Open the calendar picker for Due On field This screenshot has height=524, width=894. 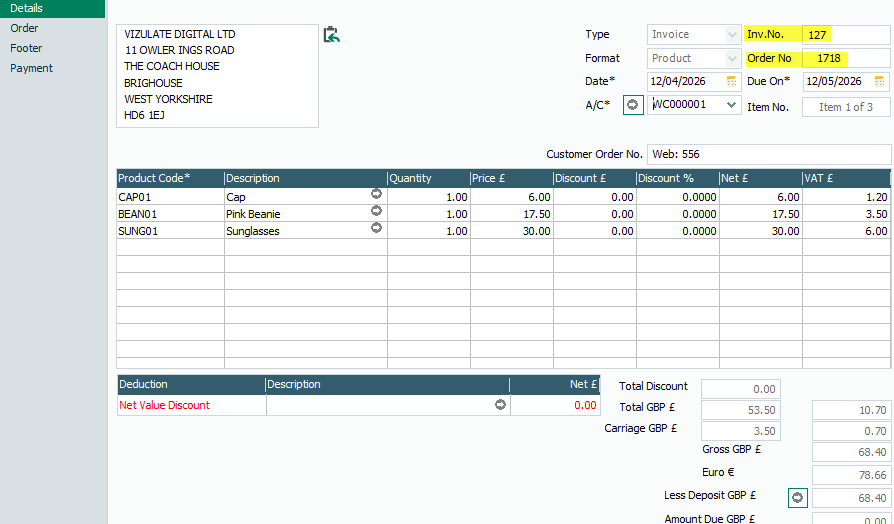pos(880,81)
